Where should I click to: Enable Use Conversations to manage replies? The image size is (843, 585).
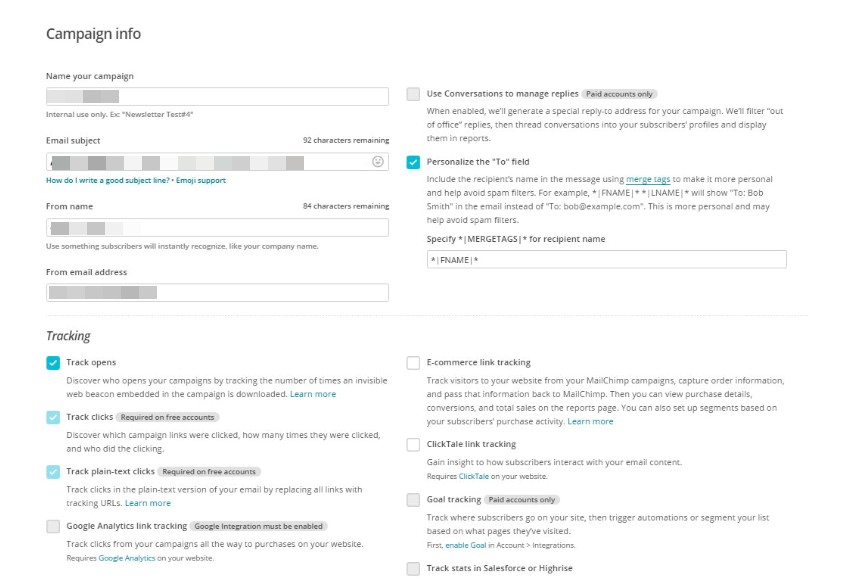413,94
